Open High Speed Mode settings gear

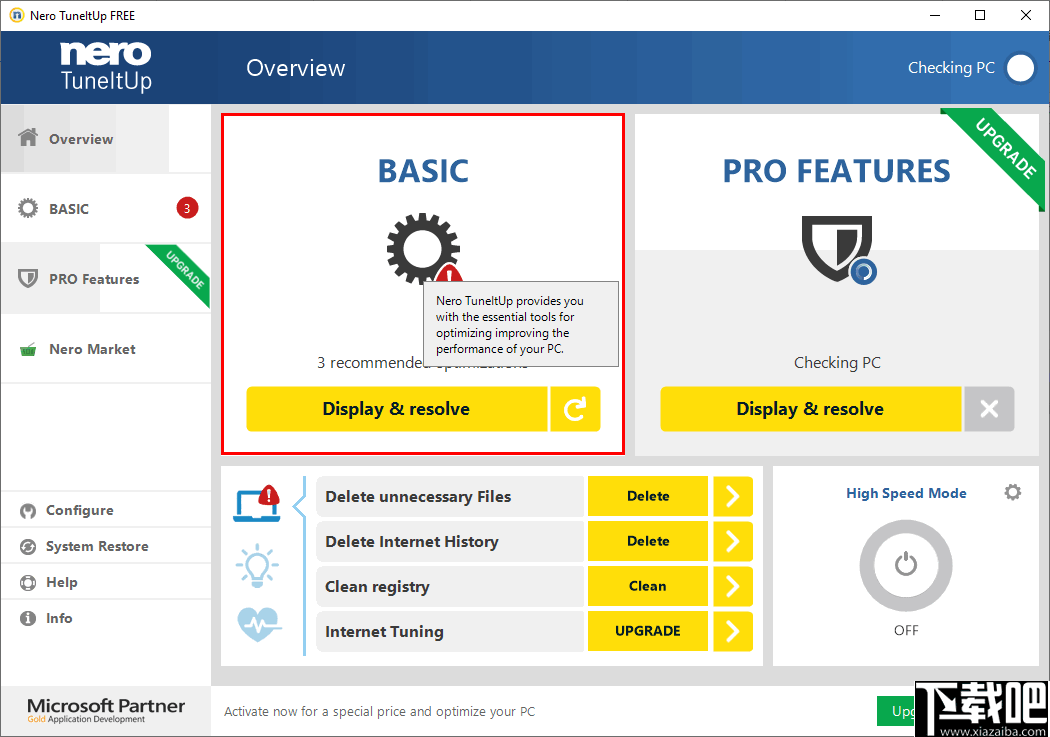coord(1012,493)
